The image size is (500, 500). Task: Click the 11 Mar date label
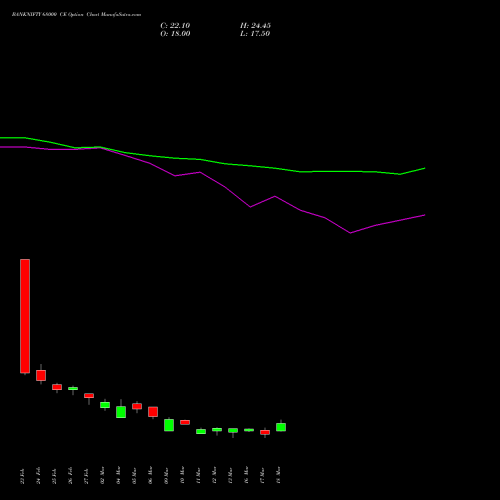point(198,475)
